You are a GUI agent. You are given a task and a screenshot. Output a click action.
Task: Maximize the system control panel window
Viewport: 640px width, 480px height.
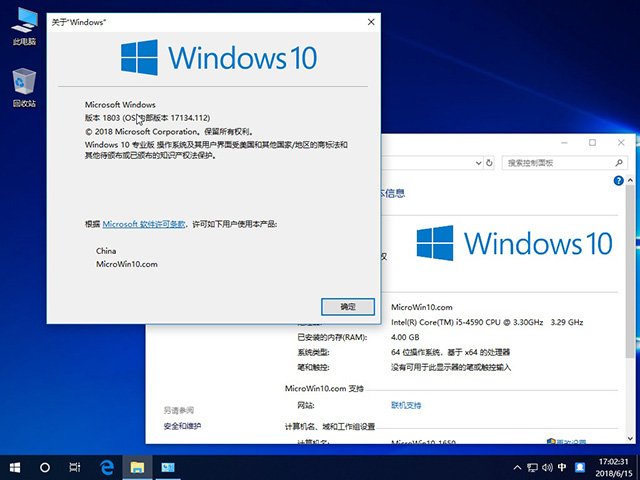pos(592,142)
